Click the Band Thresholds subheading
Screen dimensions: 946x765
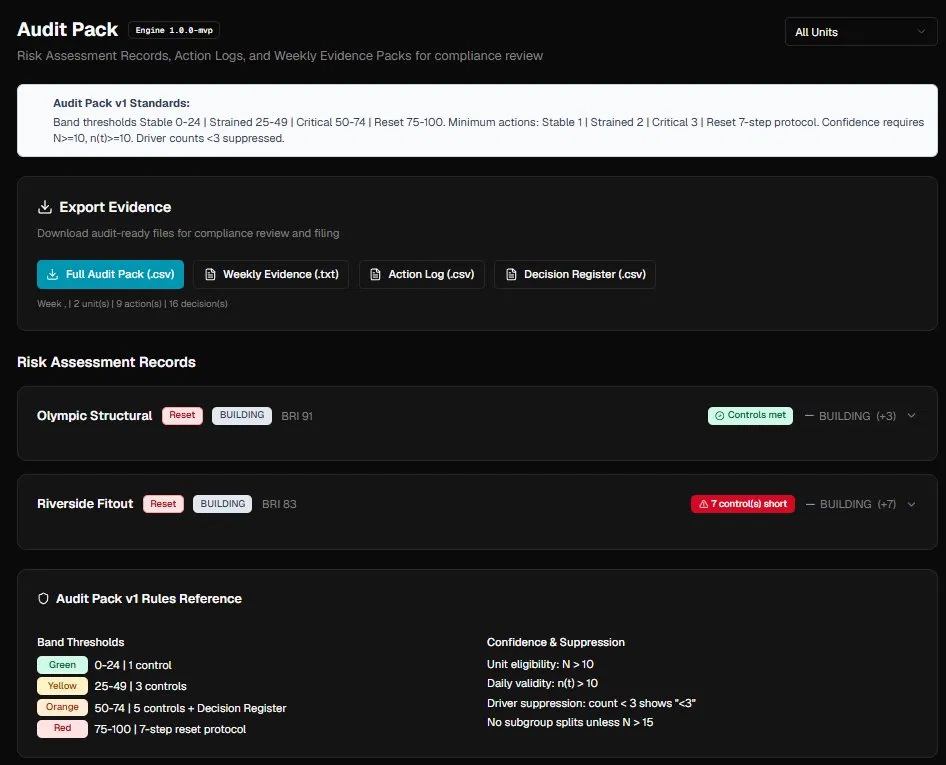point(81,643)
